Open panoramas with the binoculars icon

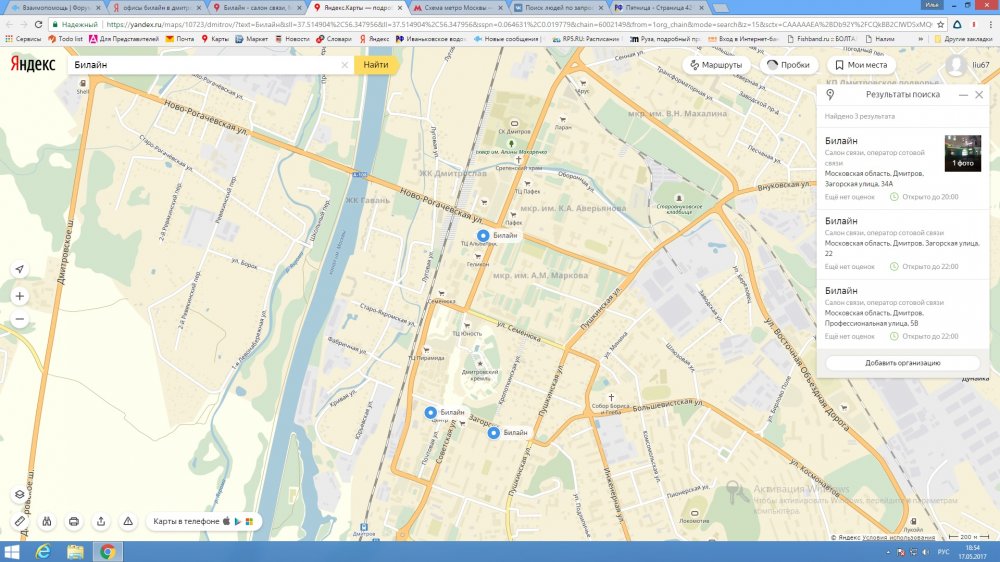[46, 521]
